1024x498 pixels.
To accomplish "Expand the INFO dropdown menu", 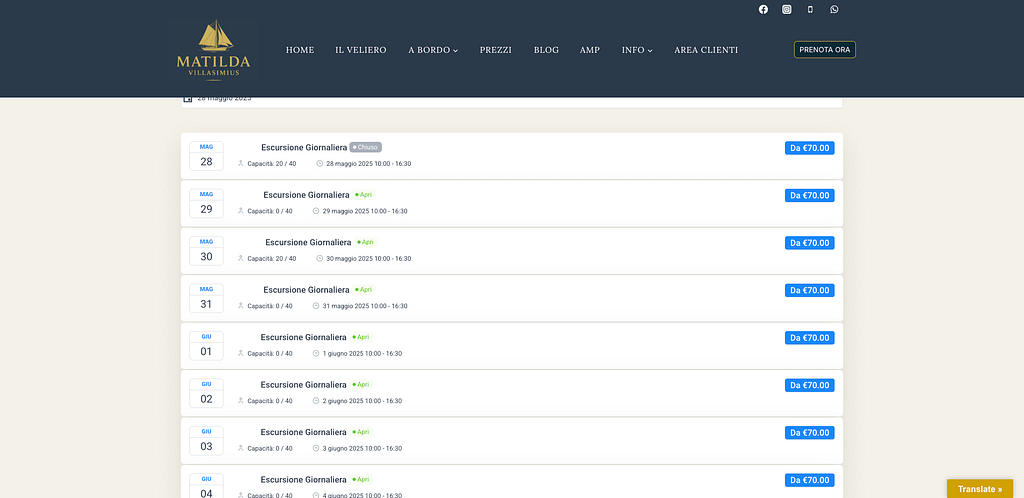I will 636,50.
